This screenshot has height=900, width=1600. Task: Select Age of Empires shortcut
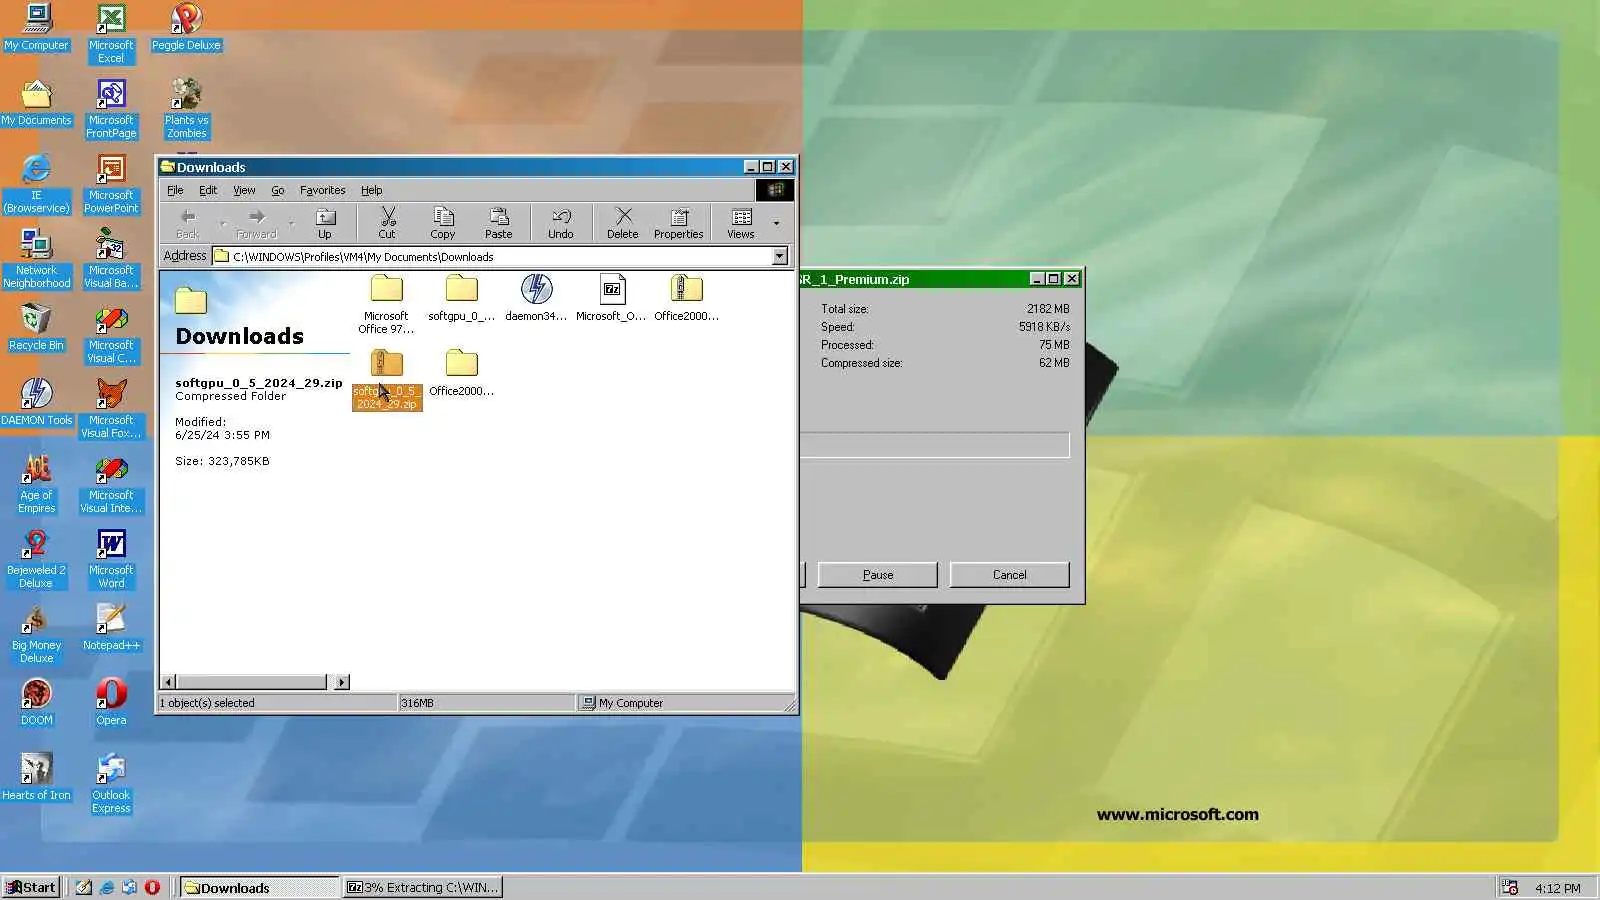tap(37, 483)
